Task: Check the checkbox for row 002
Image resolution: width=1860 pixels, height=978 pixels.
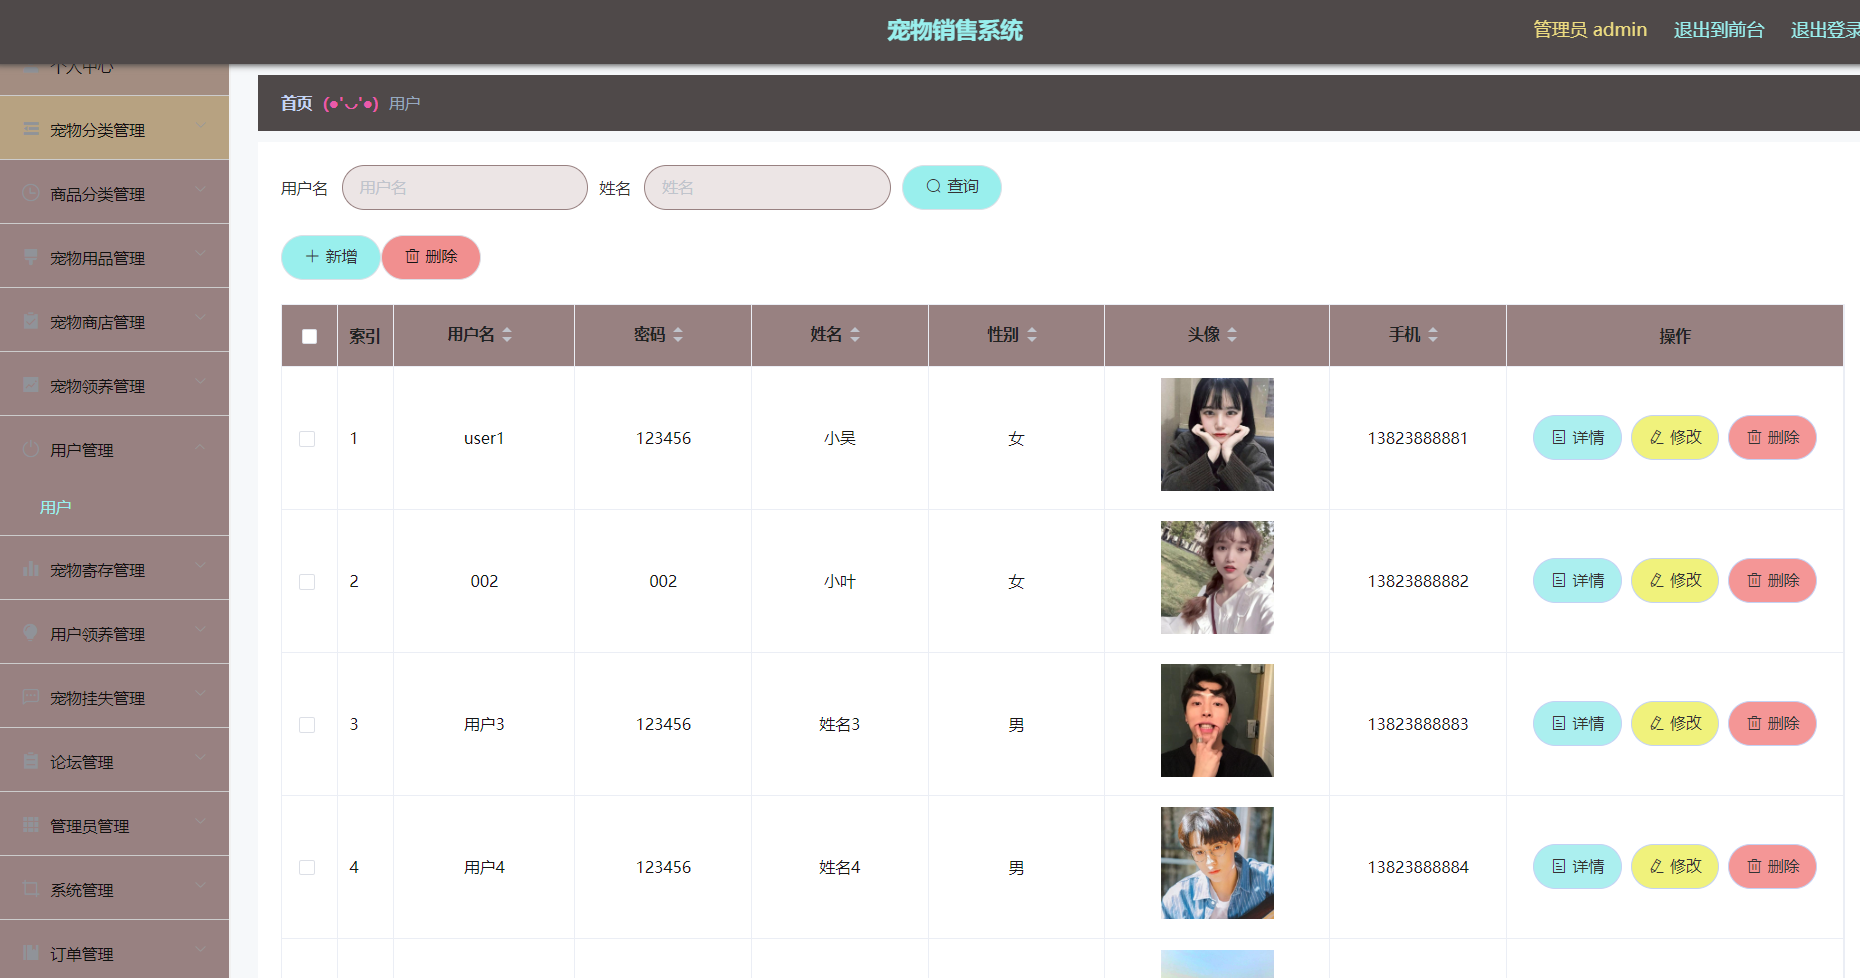Action: tap(307, 582)
